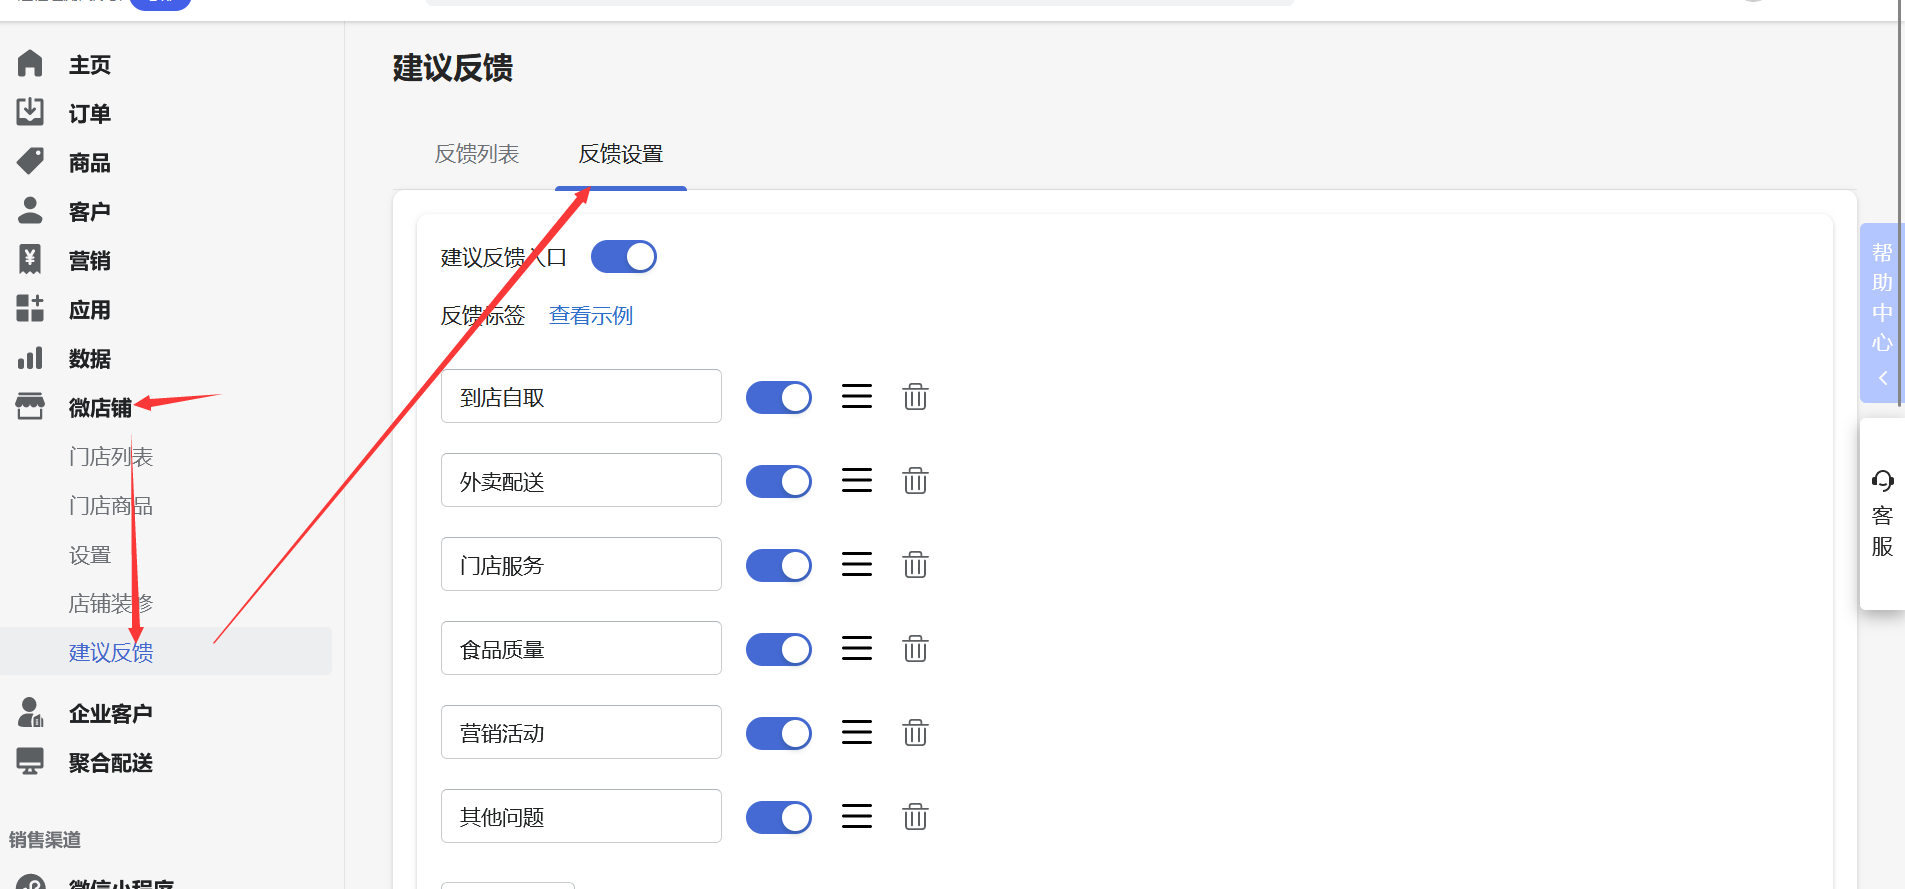This screenshot has width=1905, height=889.
Task: Turn off the 其他问题 tag switch
Action: pyautogui.click(x=779, y=817)
